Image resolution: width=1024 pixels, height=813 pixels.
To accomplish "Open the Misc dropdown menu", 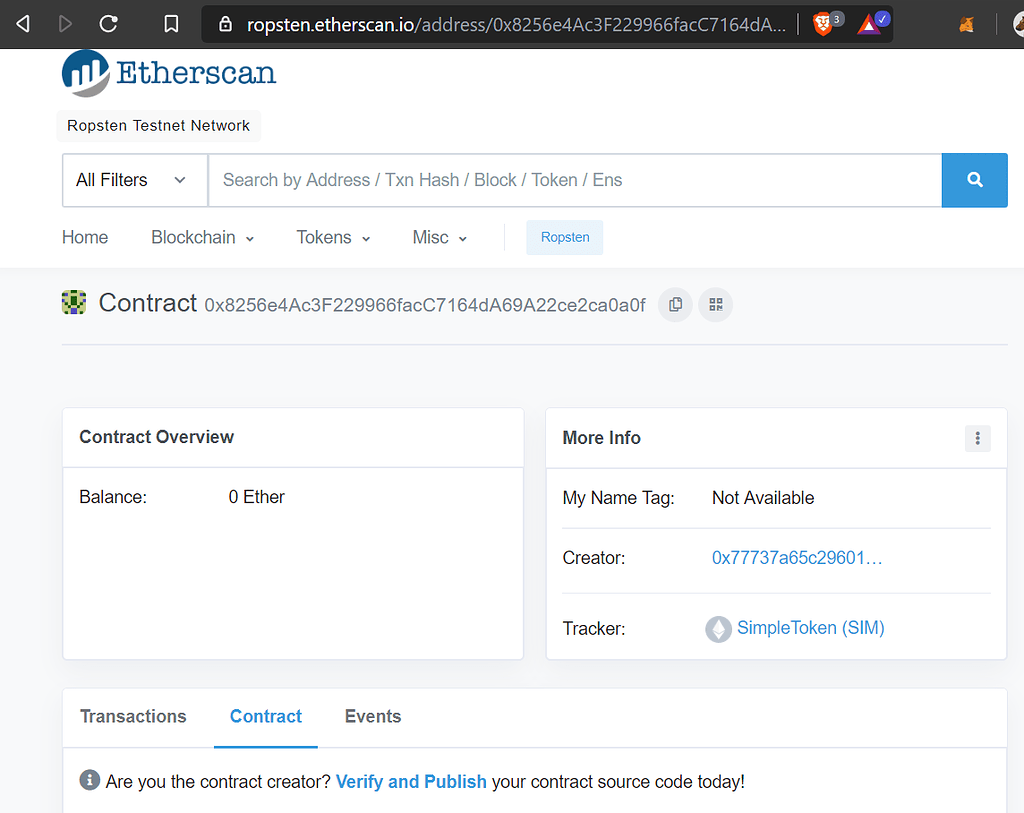I will [x=438, y=237].
